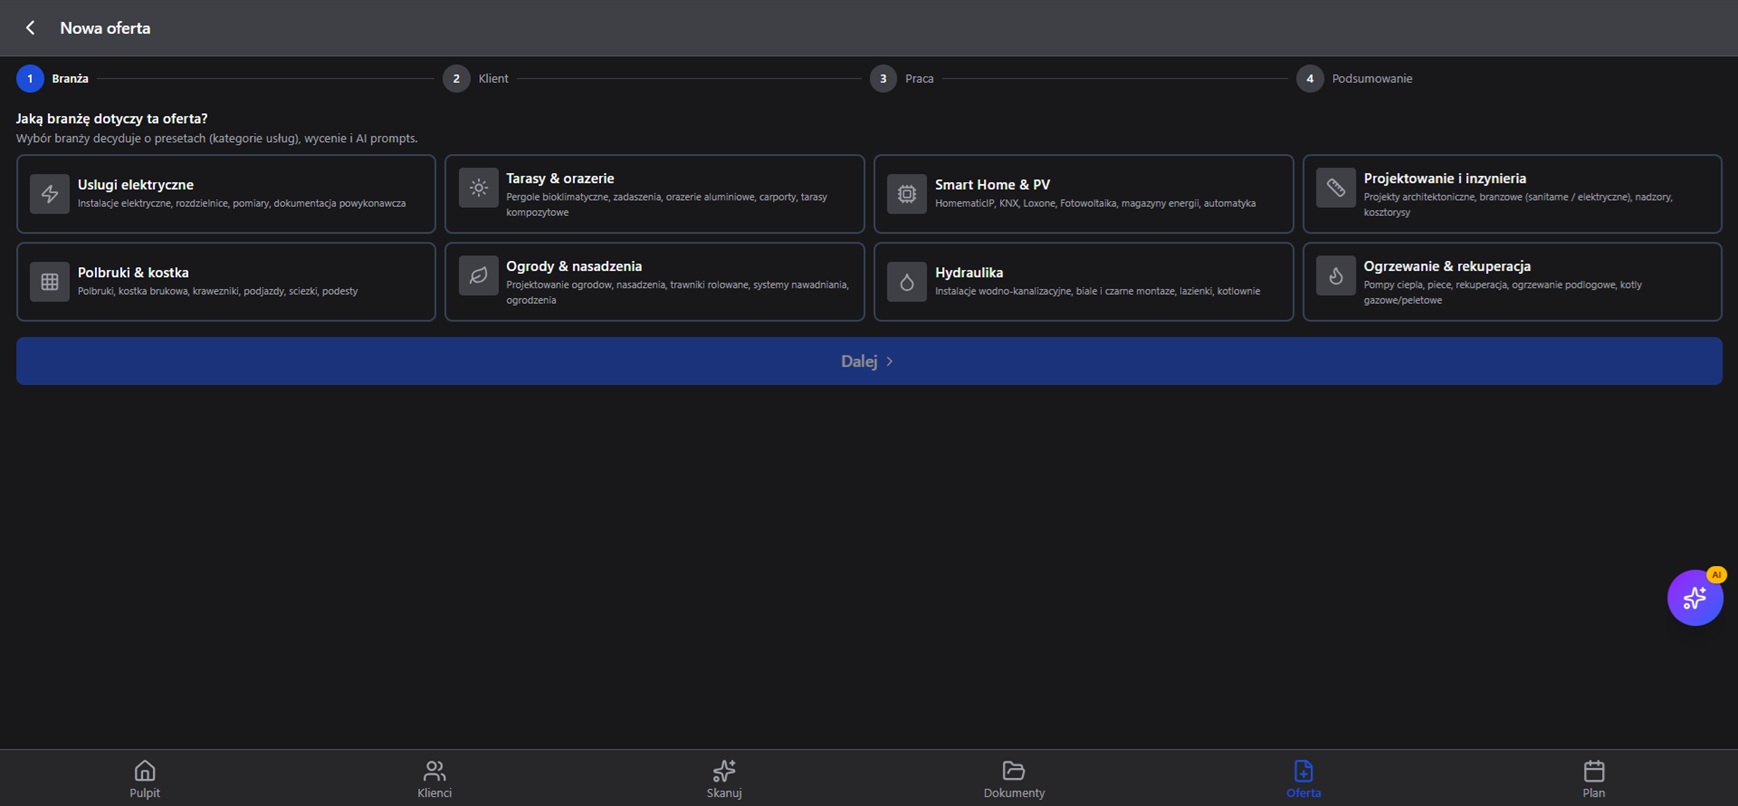Open the purple AI assistant button

pos(1695,598)
